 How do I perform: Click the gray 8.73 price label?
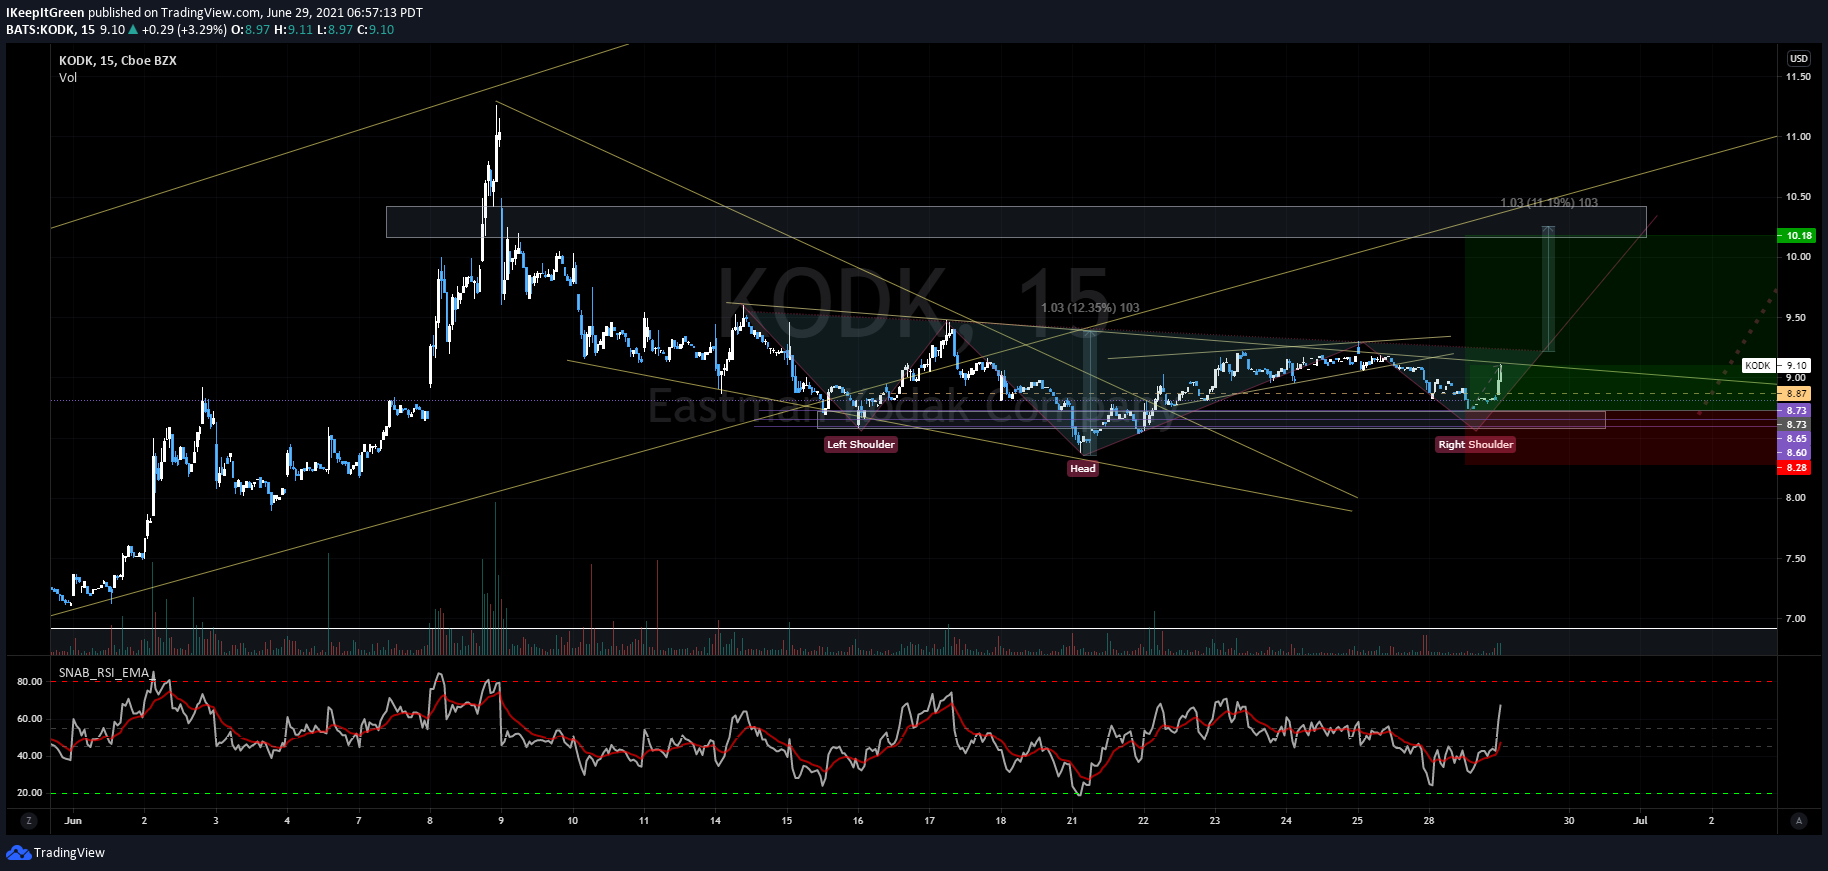[x=1797, y=425]
